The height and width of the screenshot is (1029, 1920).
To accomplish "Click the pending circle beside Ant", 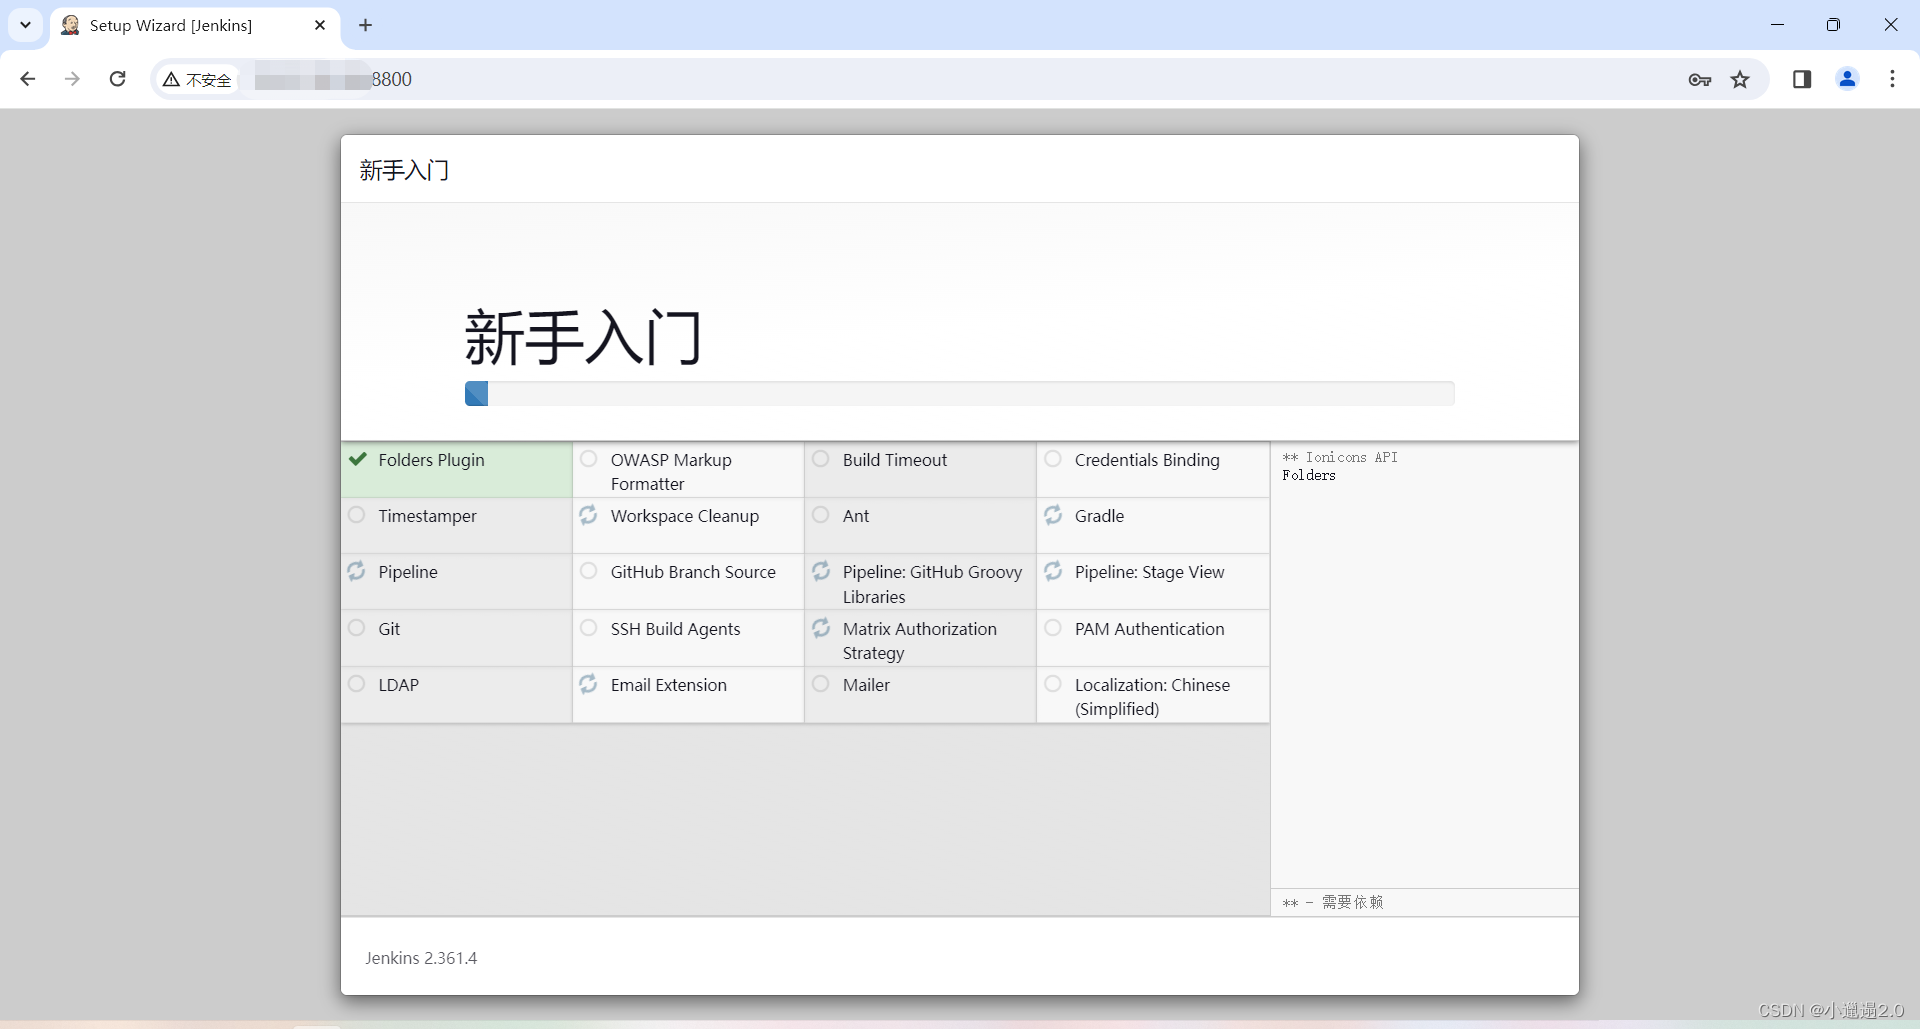I will (821, 515).
